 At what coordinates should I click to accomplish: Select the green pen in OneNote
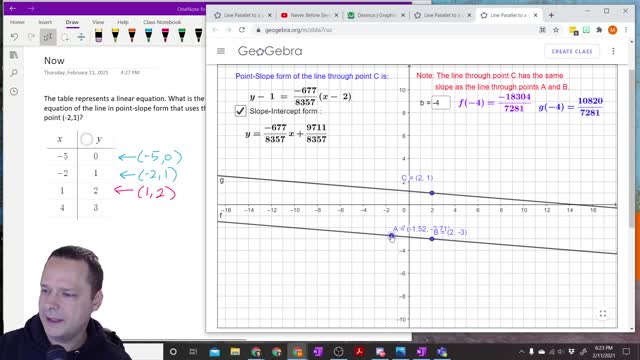point(182,36)
